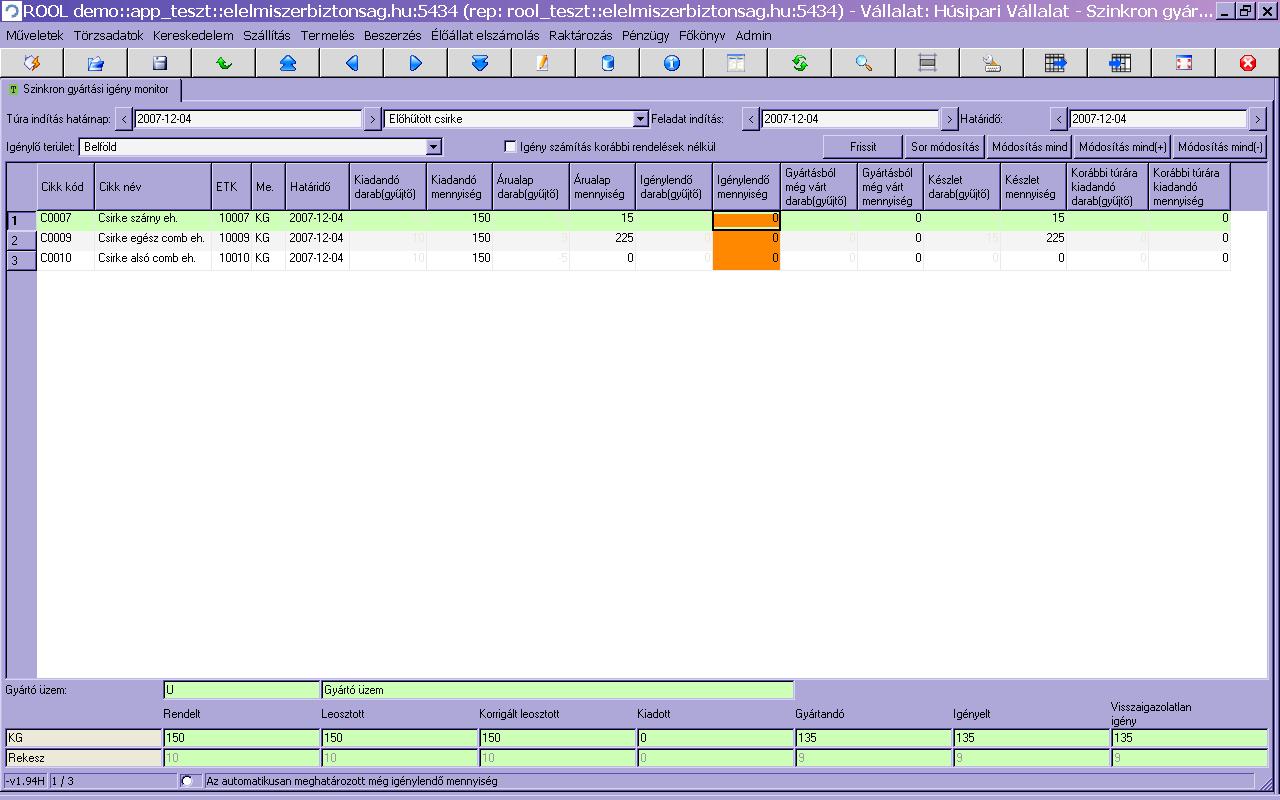Click the blue database cylinder icon
Viewport: 1280px width, 800px height.
click(x=607, y=63)
